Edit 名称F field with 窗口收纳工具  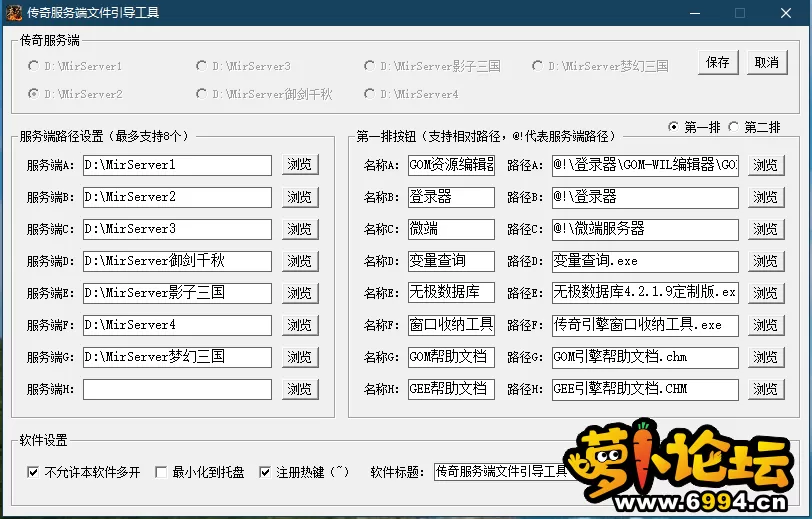(x=451, y=325)
